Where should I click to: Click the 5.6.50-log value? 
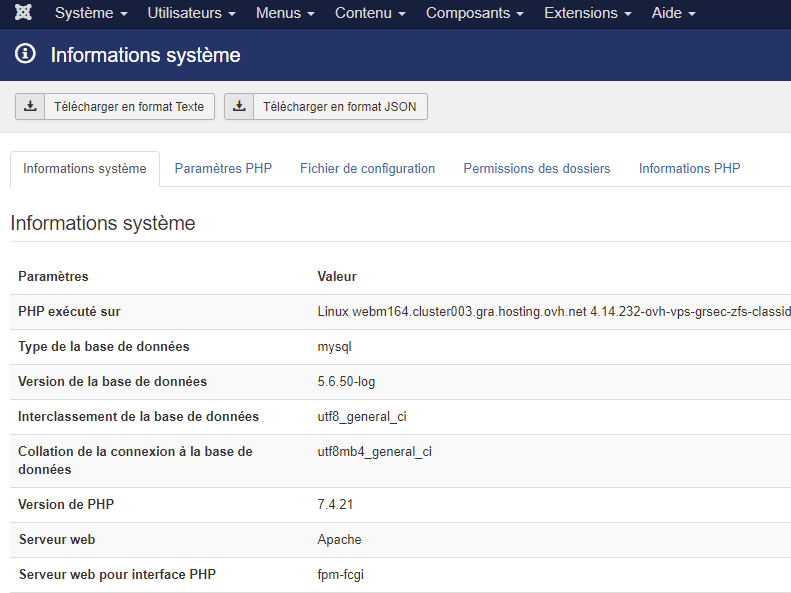(346, 382)
